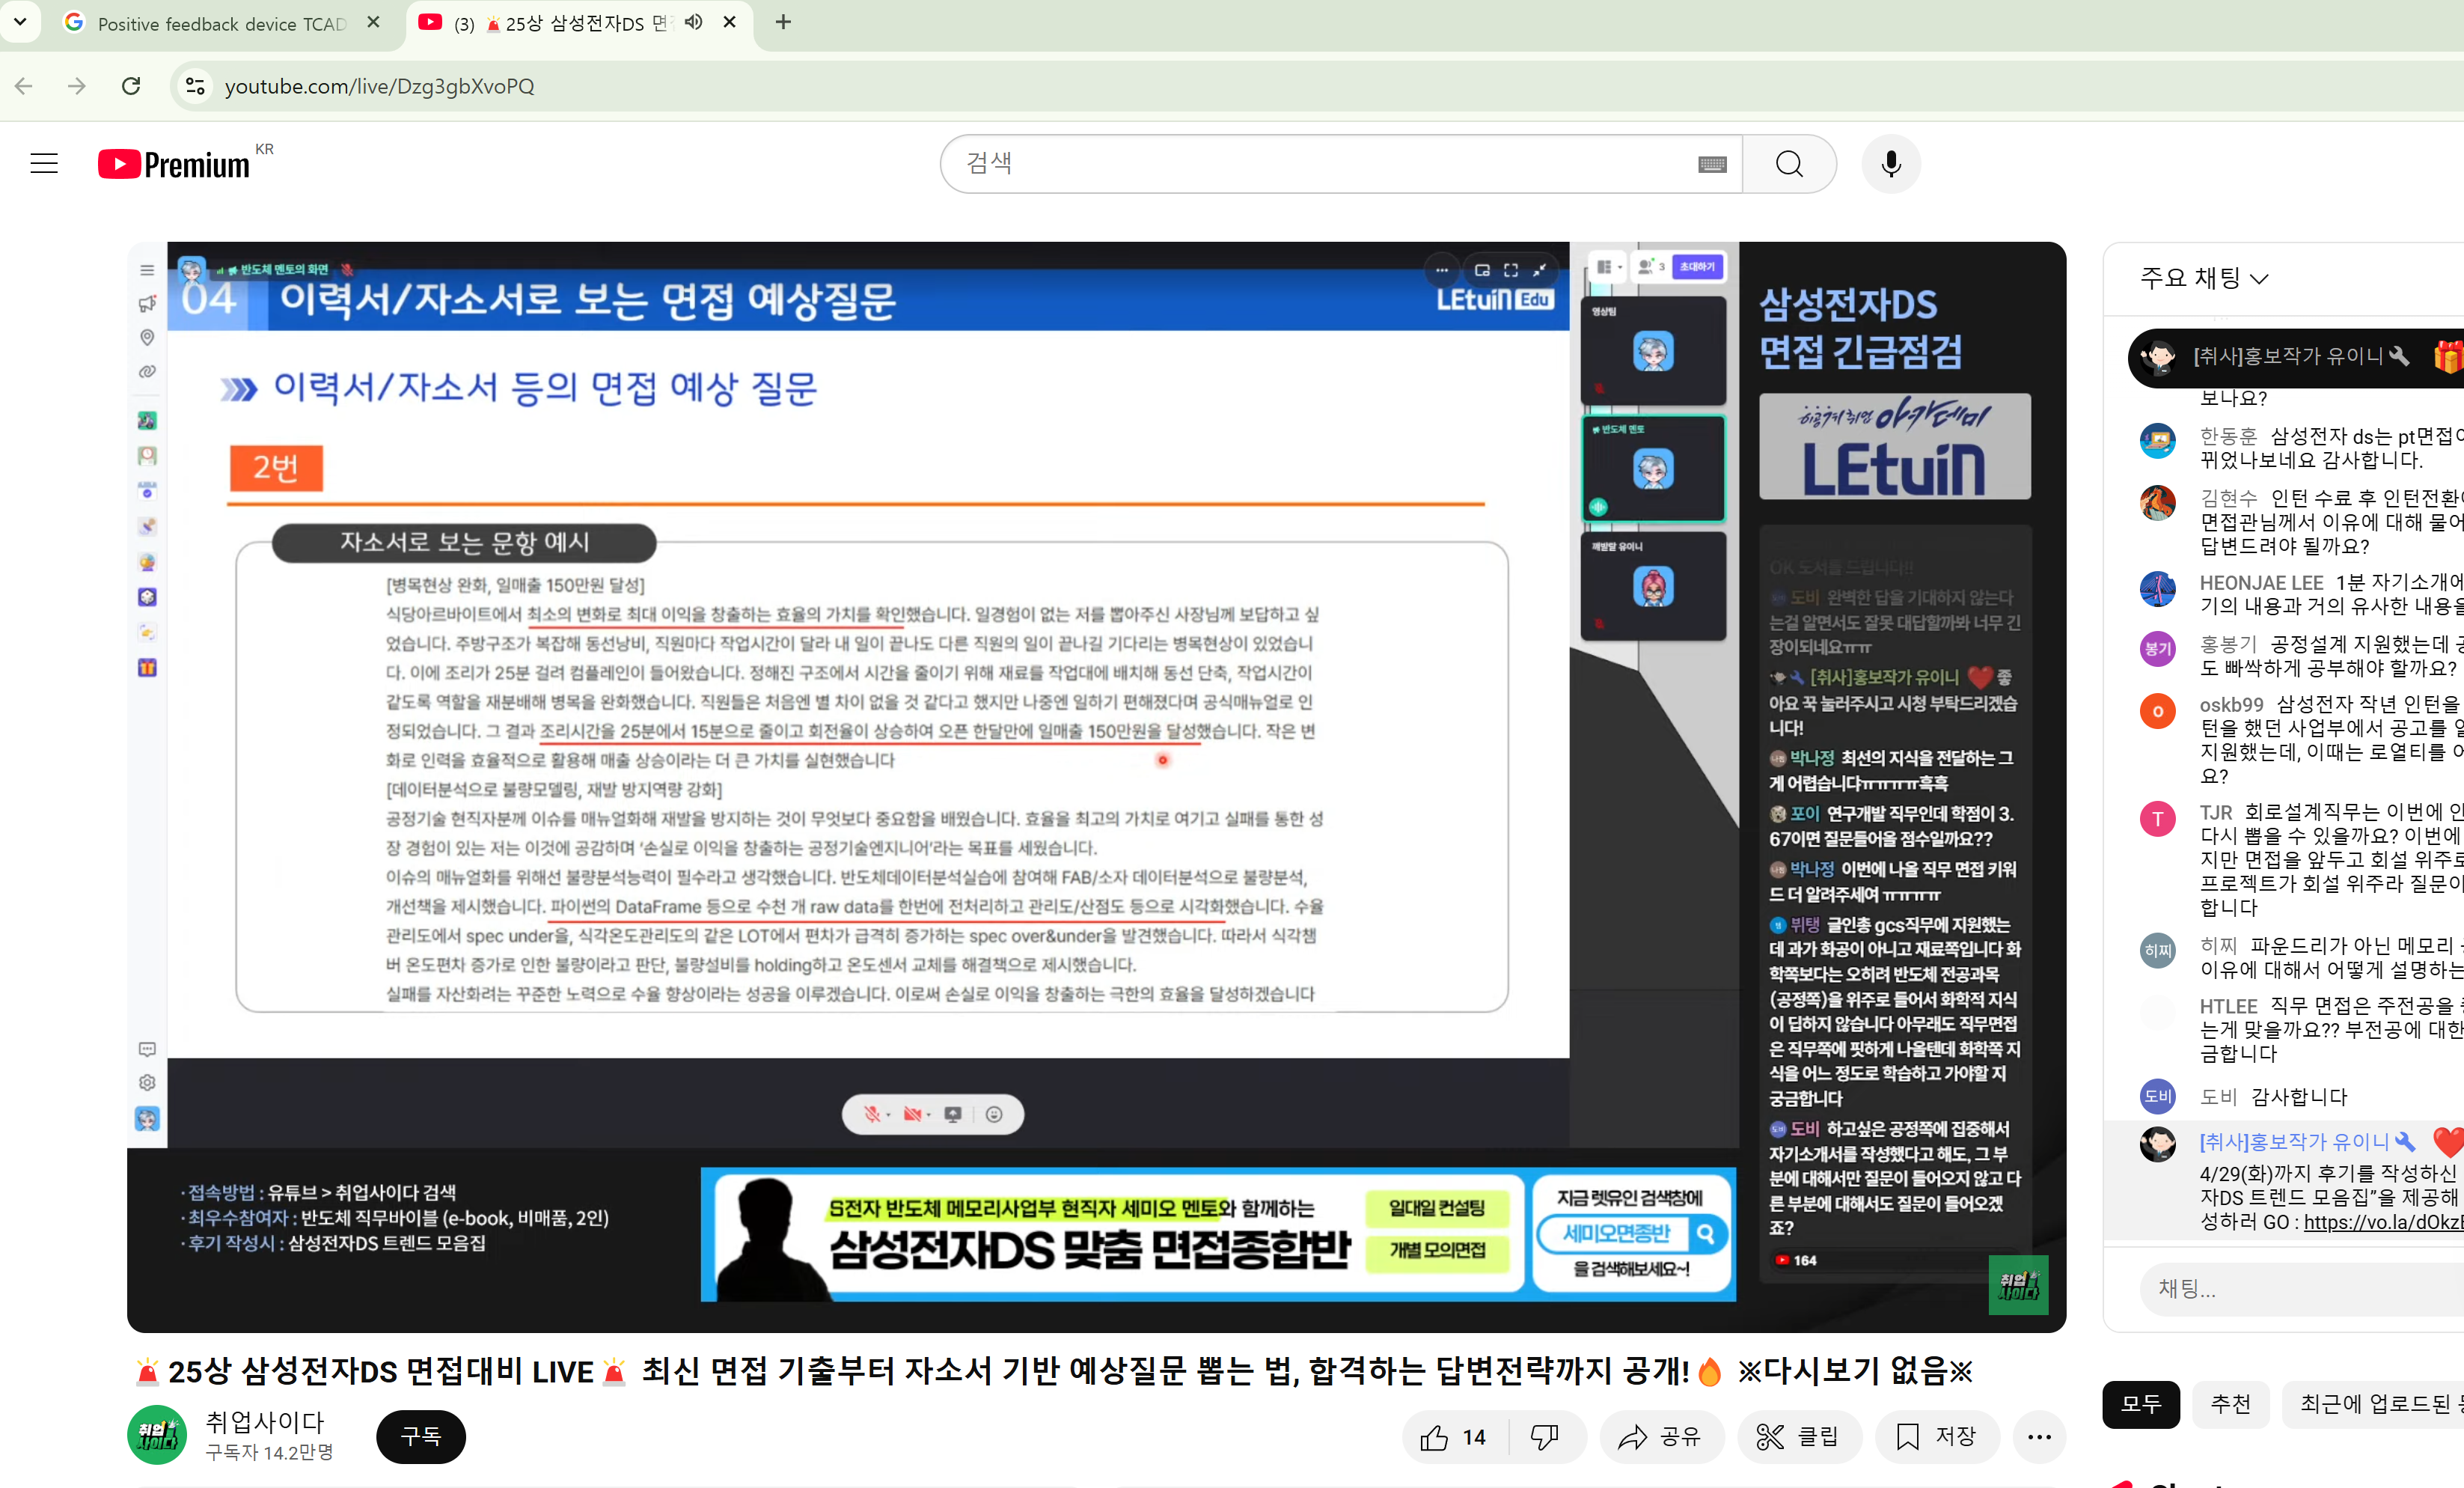2464x1488 pixels.
Task: Click the YouTube search magnifier button
Action: tap(1788, 164)
